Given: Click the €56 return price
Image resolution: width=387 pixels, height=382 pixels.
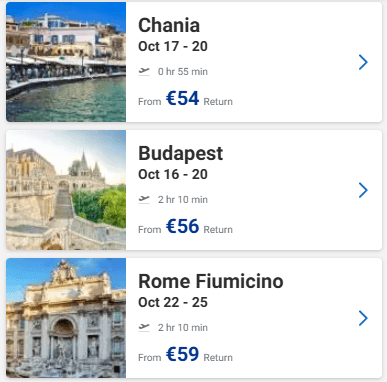Looking at the screenshot, I should 182,226.
